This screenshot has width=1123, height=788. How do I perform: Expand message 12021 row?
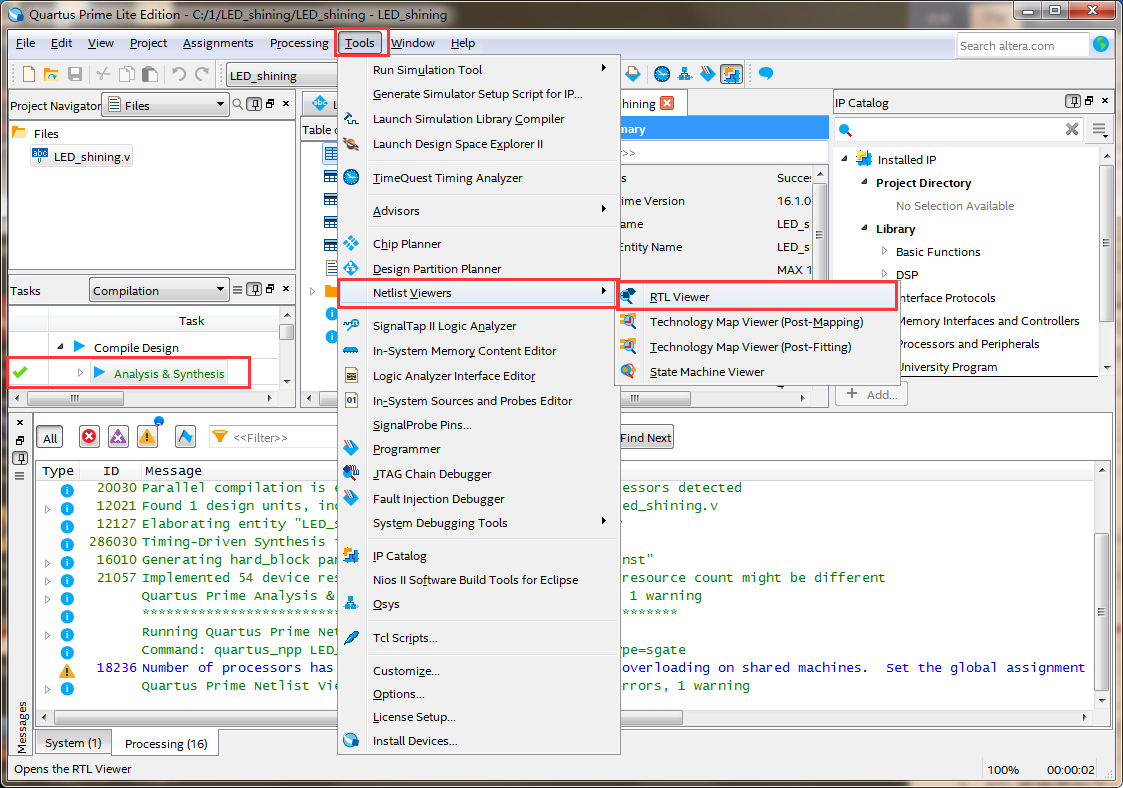coord(47,509)
